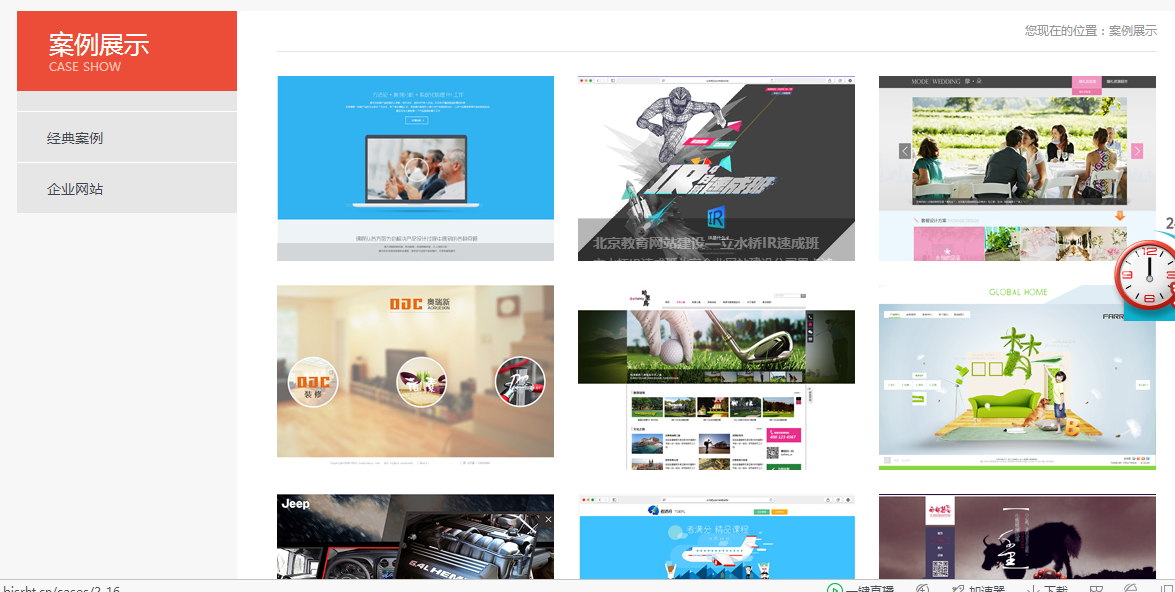
Task: Click the red 24-hour clock widget
Action: (x=1147, y=270)
